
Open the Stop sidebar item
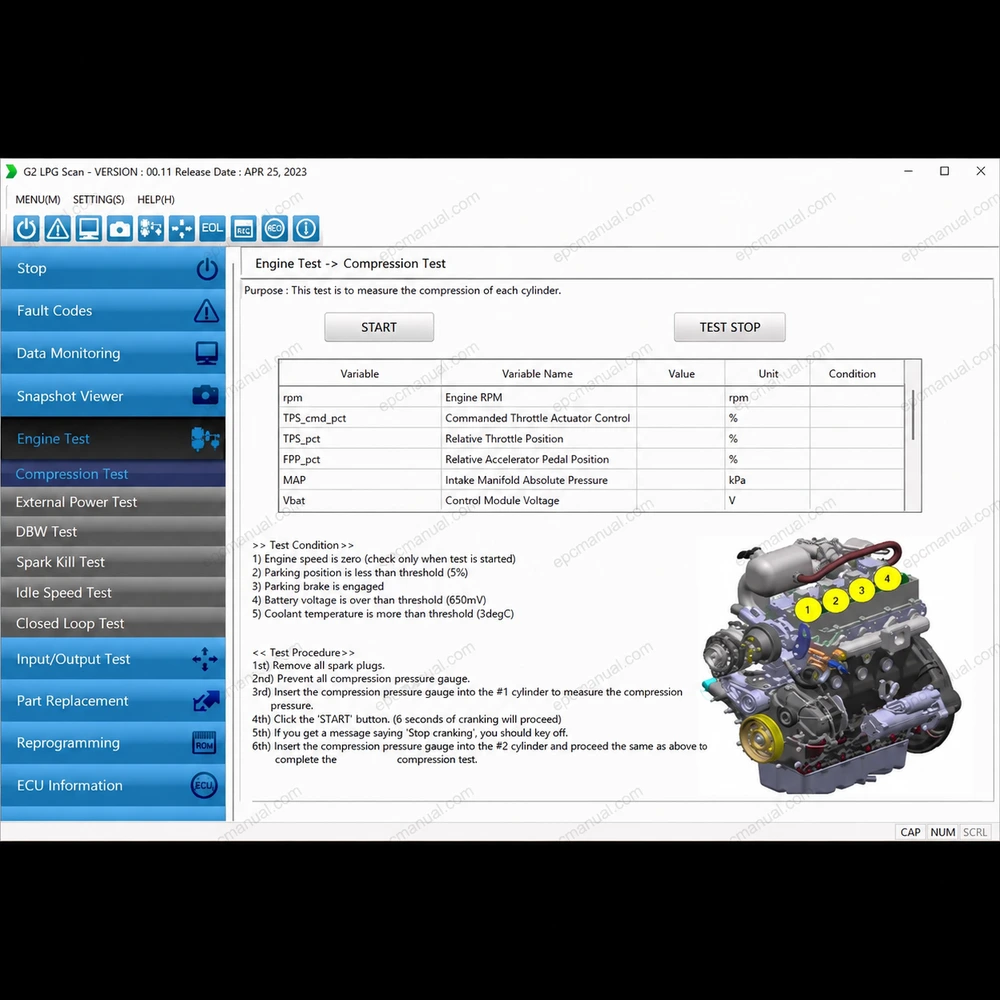click(x=113, y=268)
